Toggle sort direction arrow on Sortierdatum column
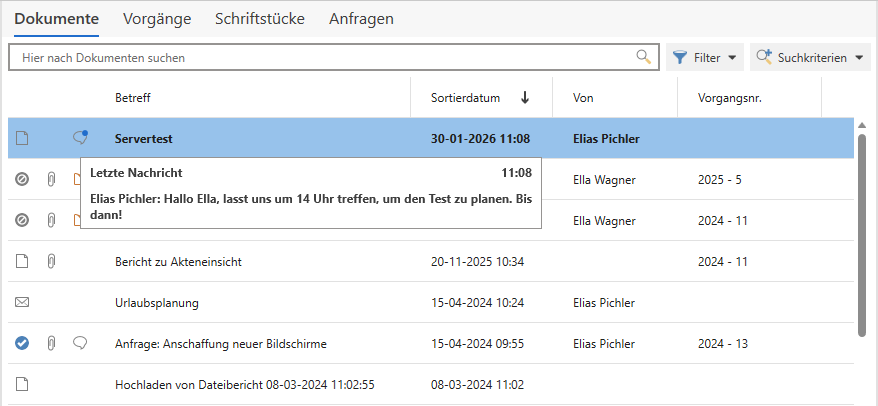878x406 pixels. (525, 98)
